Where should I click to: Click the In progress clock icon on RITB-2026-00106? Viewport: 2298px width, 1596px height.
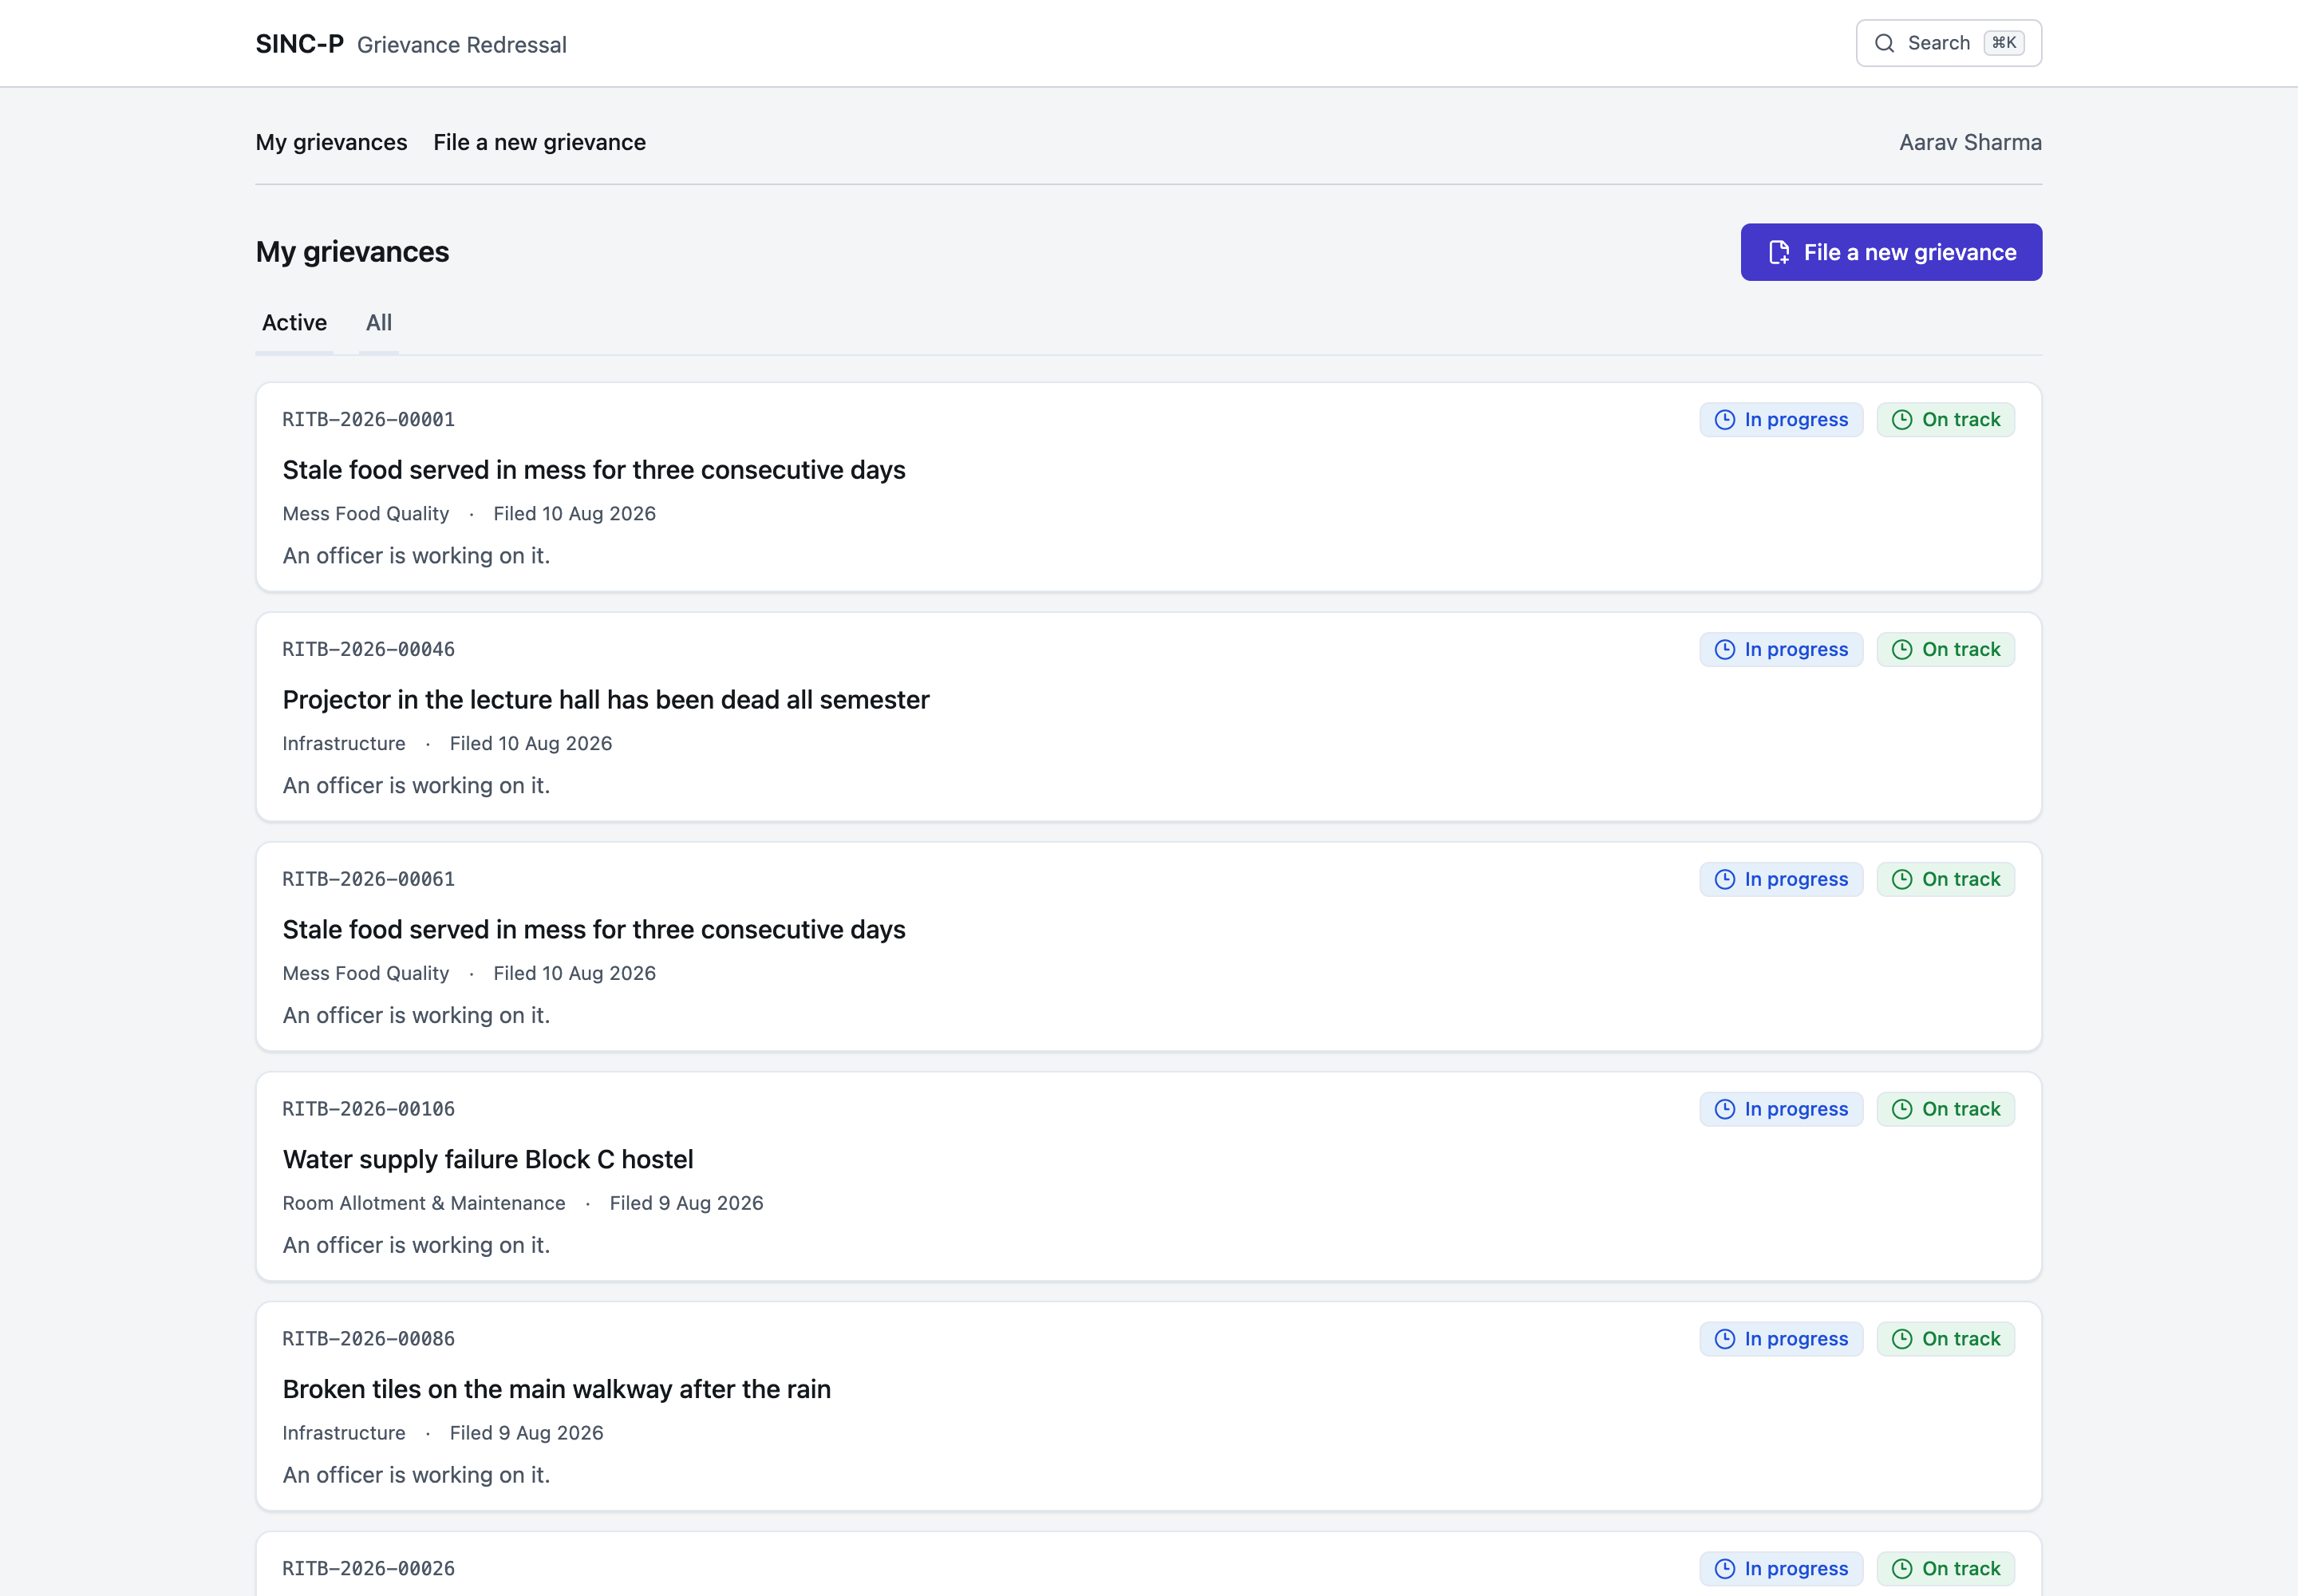point(1724,1110)
